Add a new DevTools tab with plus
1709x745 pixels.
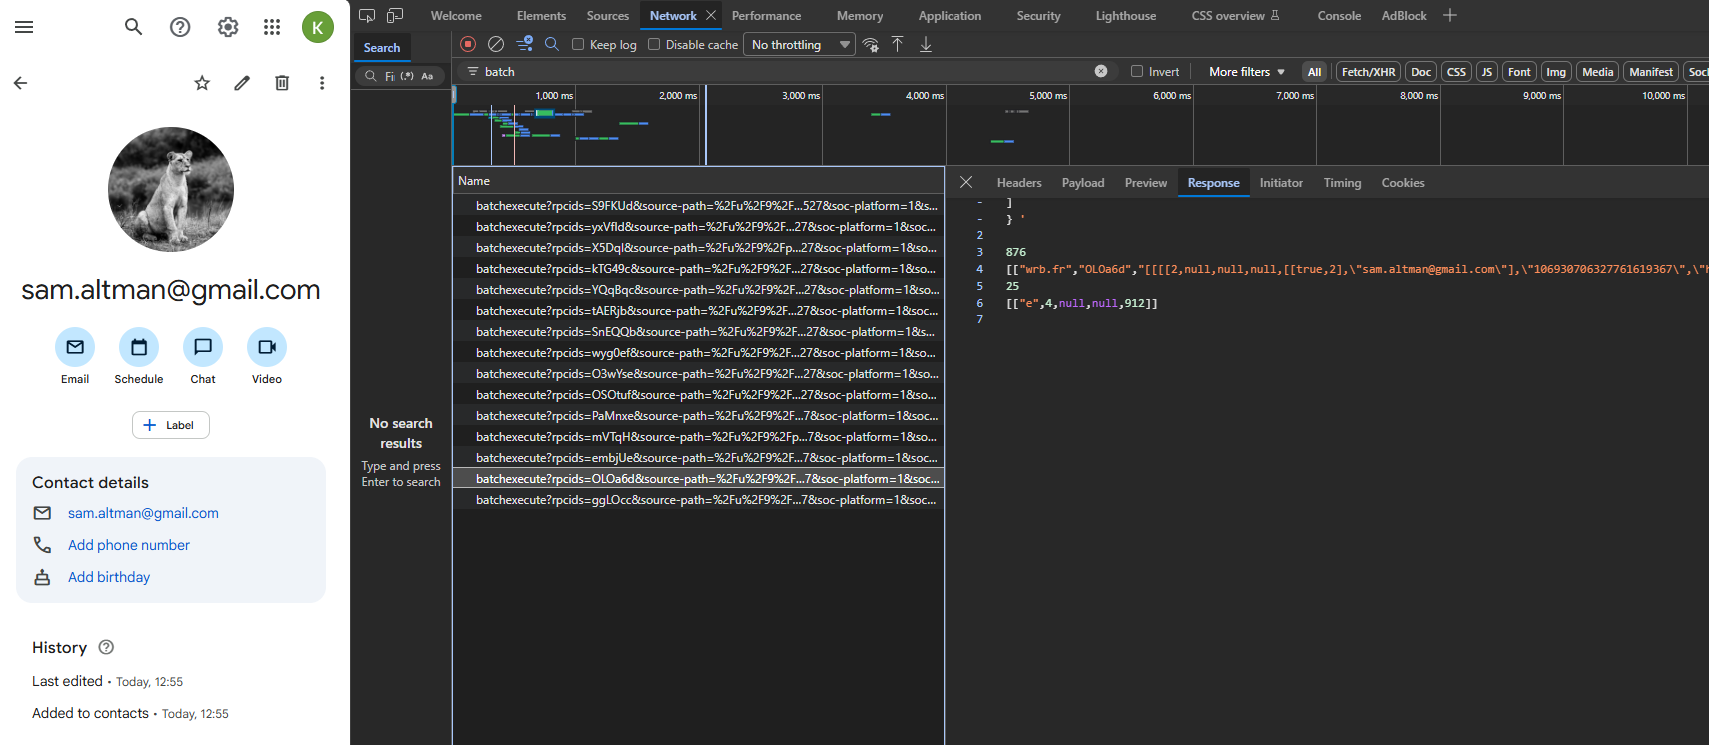[x=1450, y=15]
